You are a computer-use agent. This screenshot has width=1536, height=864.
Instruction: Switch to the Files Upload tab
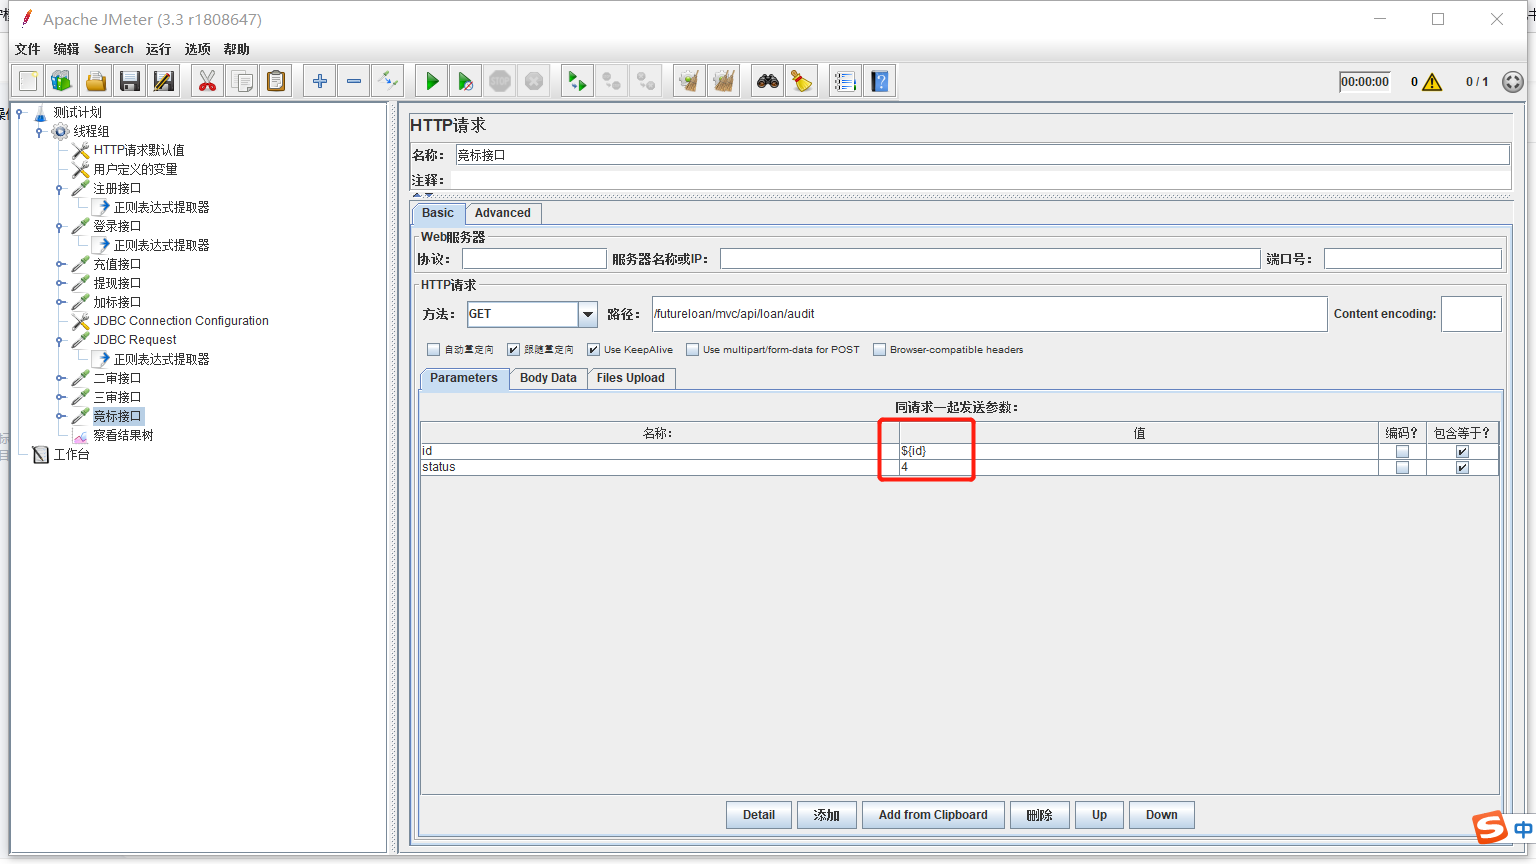[631, 378]
